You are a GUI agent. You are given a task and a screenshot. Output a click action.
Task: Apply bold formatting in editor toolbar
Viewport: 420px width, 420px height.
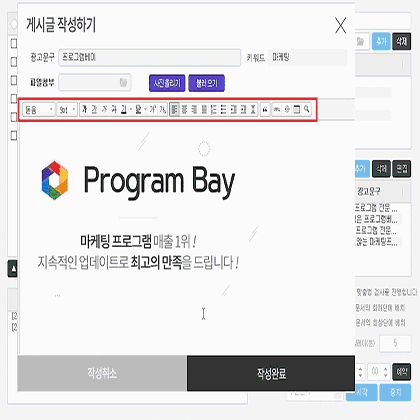click(x=84, y=109)
